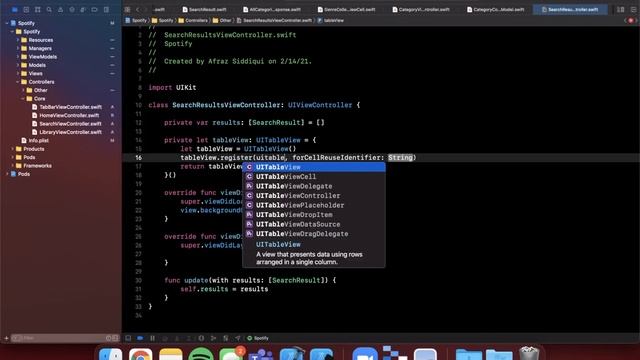The image size is (640, 360).
Task: Expand the Managers folder
Action: click(x=18, y=48)
